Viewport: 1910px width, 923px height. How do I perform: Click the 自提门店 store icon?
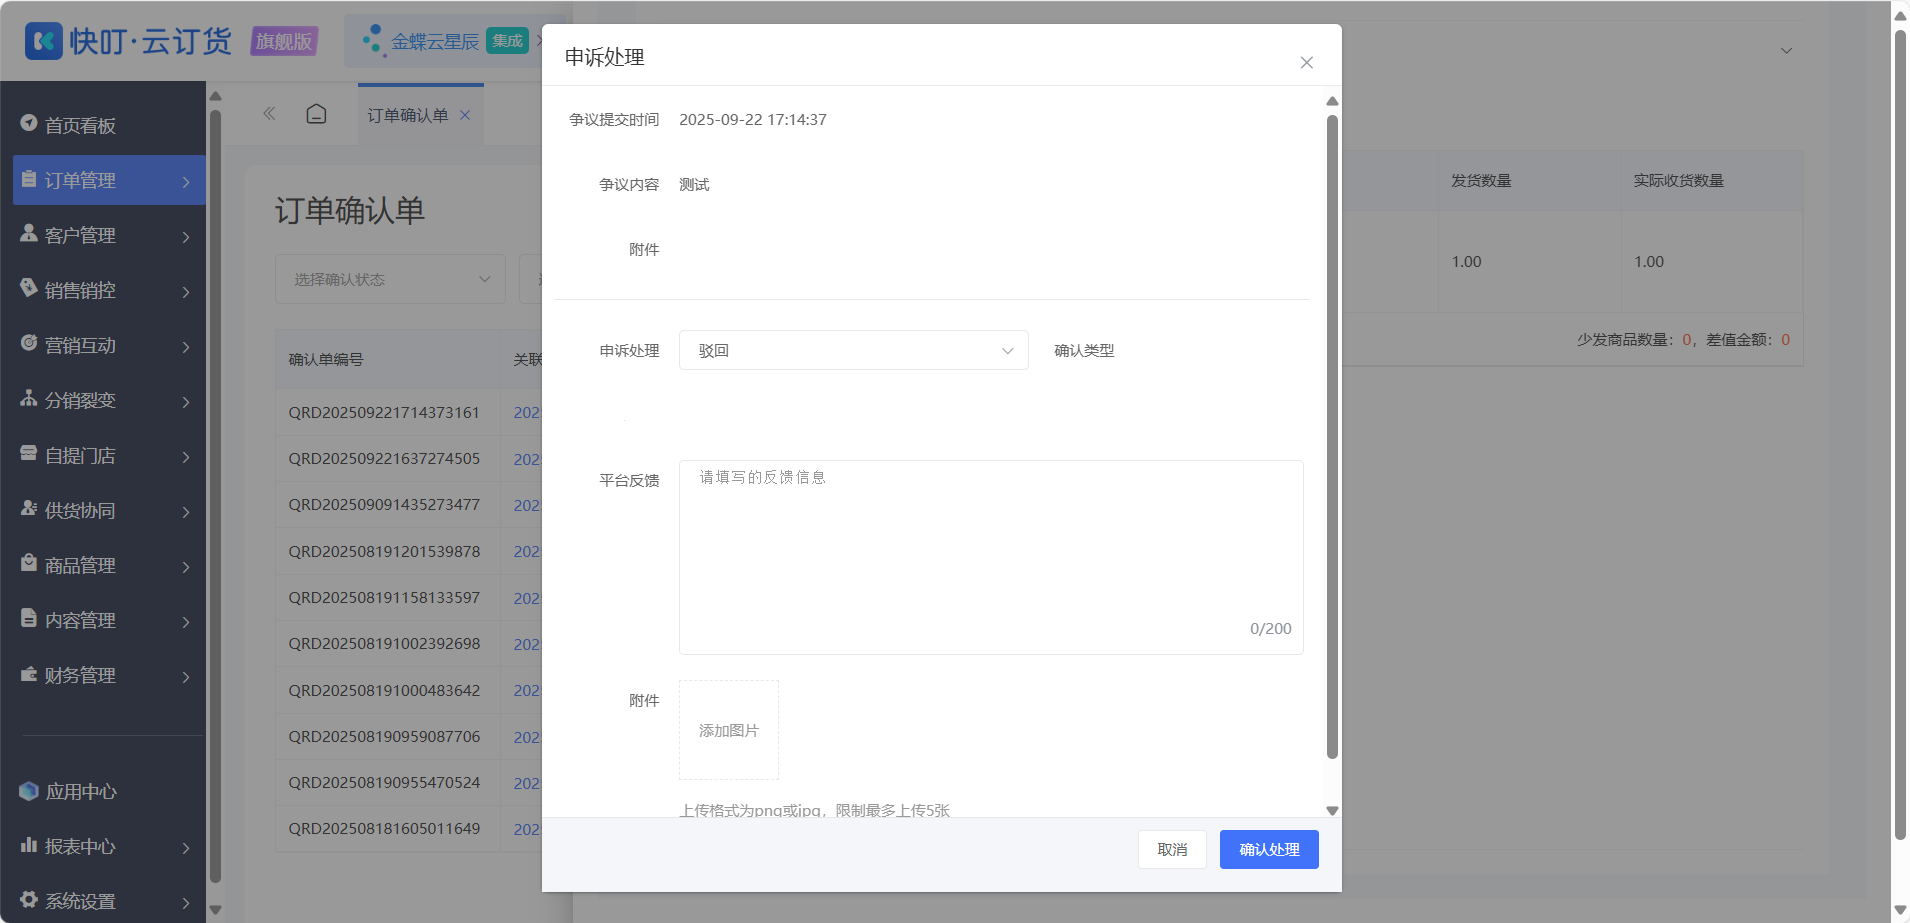coord(29,453)
